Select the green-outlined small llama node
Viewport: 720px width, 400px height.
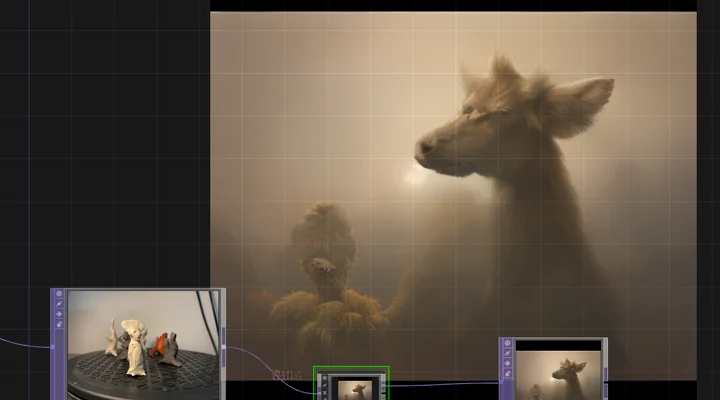pyautogui.click(x=350, y=387)
